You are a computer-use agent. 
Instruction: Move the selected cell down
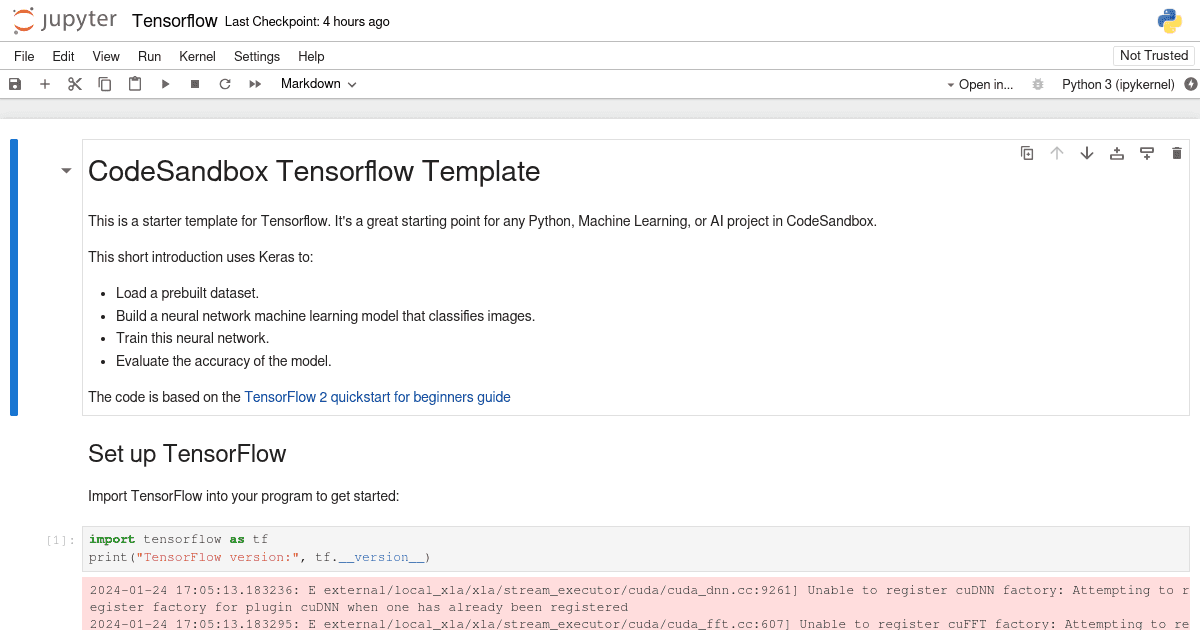pyautogui.click(x=1086, y=153)
